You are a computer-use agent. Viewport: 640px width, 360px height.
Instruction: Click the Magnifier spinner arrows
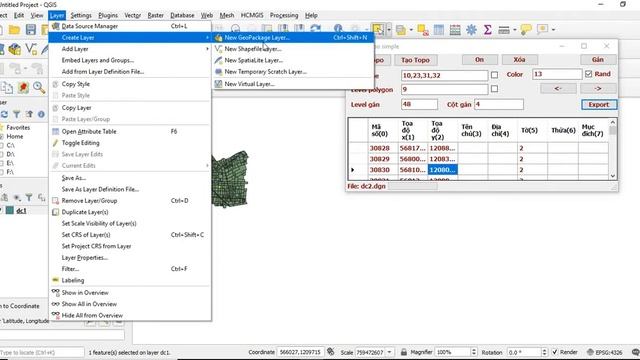473,352
